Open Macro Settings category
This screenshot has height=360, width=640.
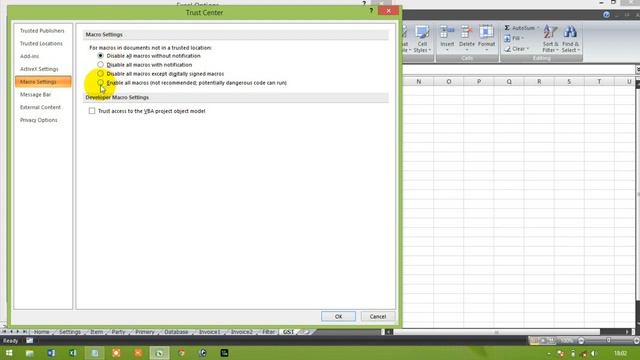[x=43, y=82]
